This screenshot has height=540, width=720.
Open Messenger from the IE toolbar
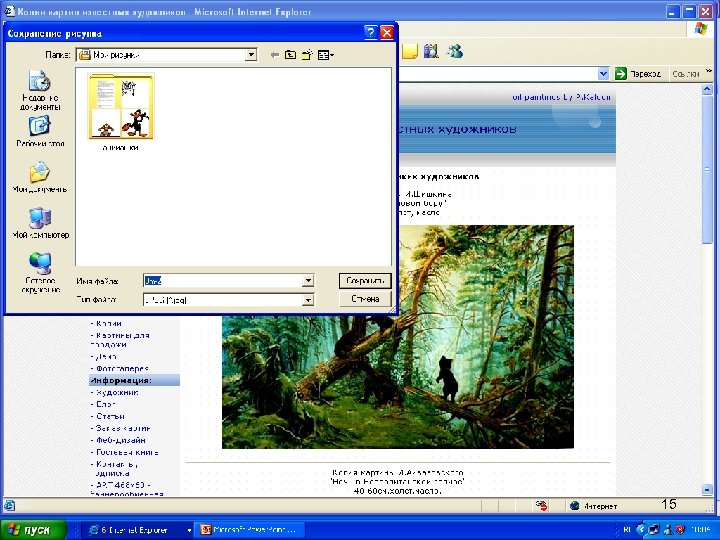point(455,51)
